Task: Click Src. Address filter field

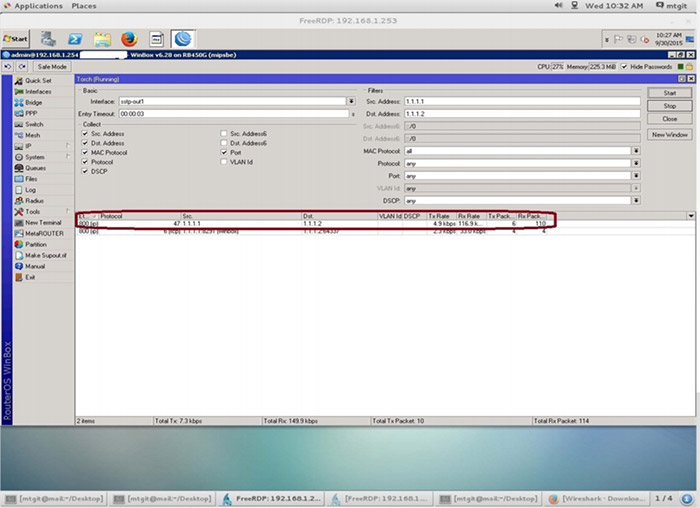Action: (x=522, y=101)
